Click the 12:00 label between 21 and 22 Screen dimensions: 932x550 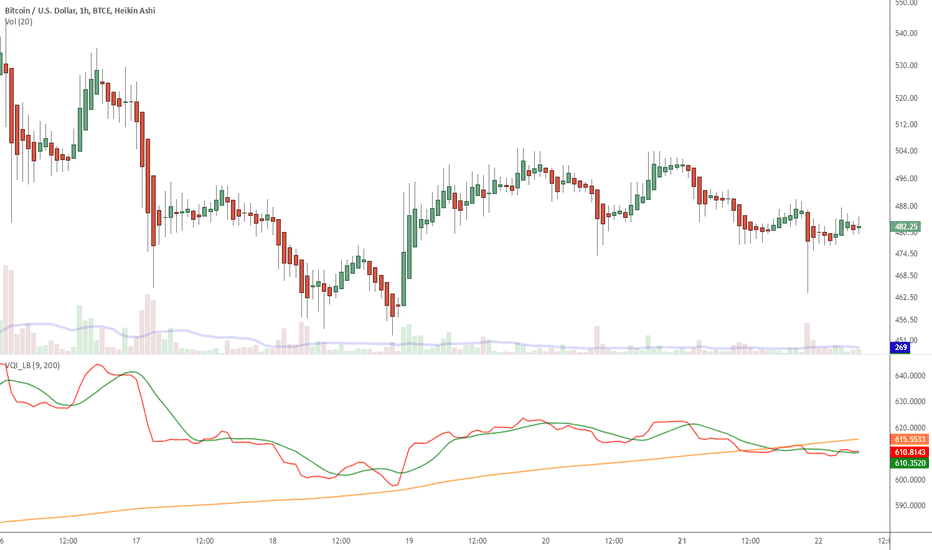(750, 541)
